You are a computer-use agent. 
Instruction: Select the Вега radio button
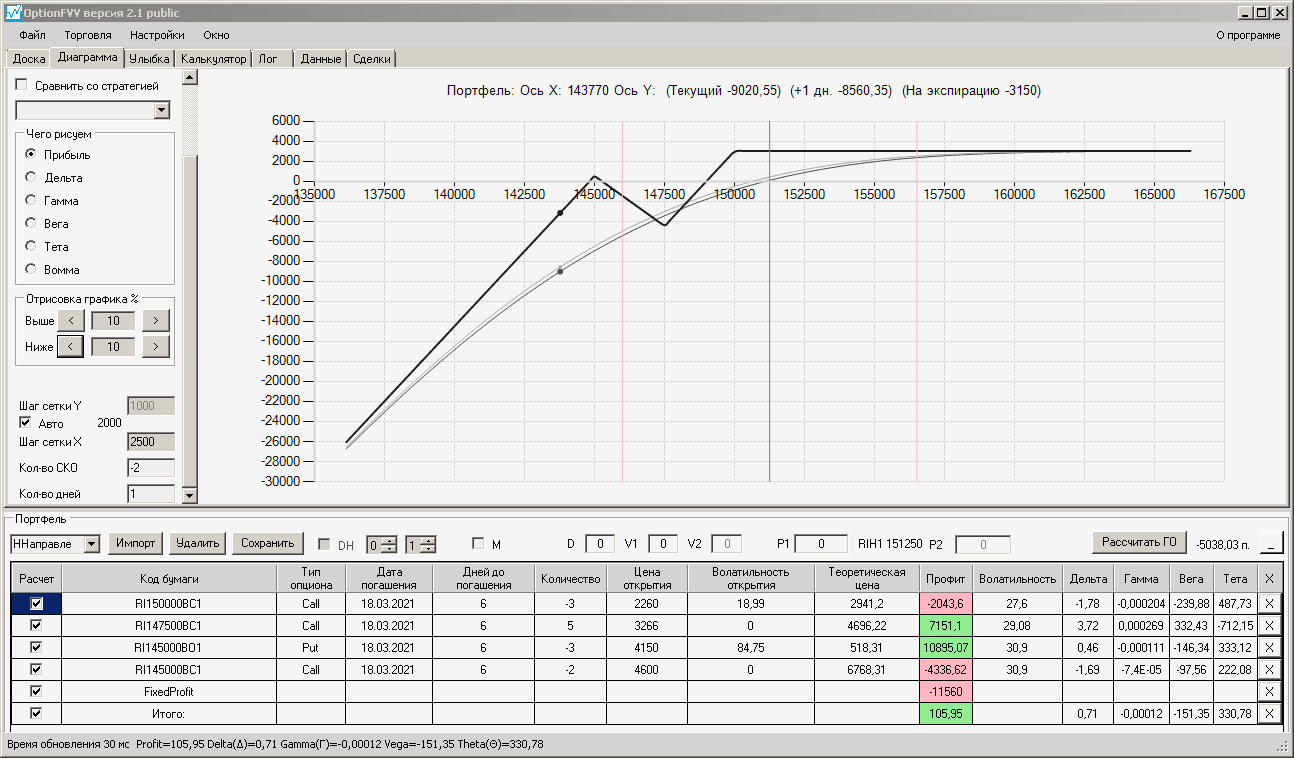31,223
